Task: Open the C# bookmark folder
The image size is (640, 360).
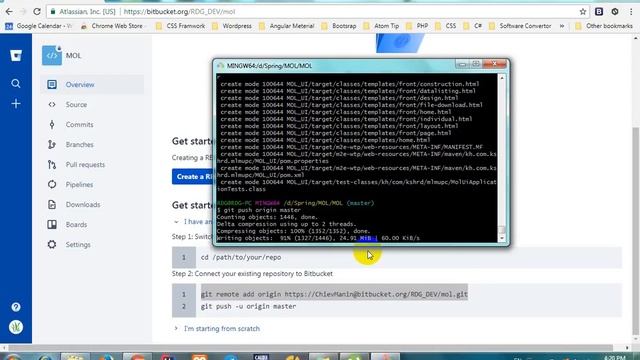Action: click(473, 26)
